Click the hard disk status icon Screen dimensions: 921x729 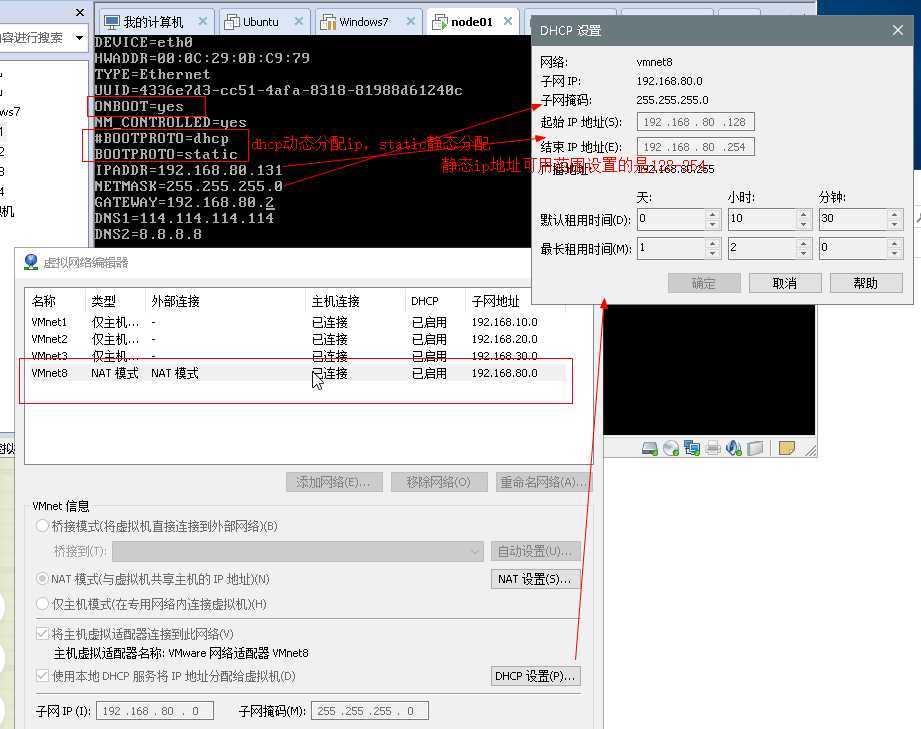coord(650,449)
